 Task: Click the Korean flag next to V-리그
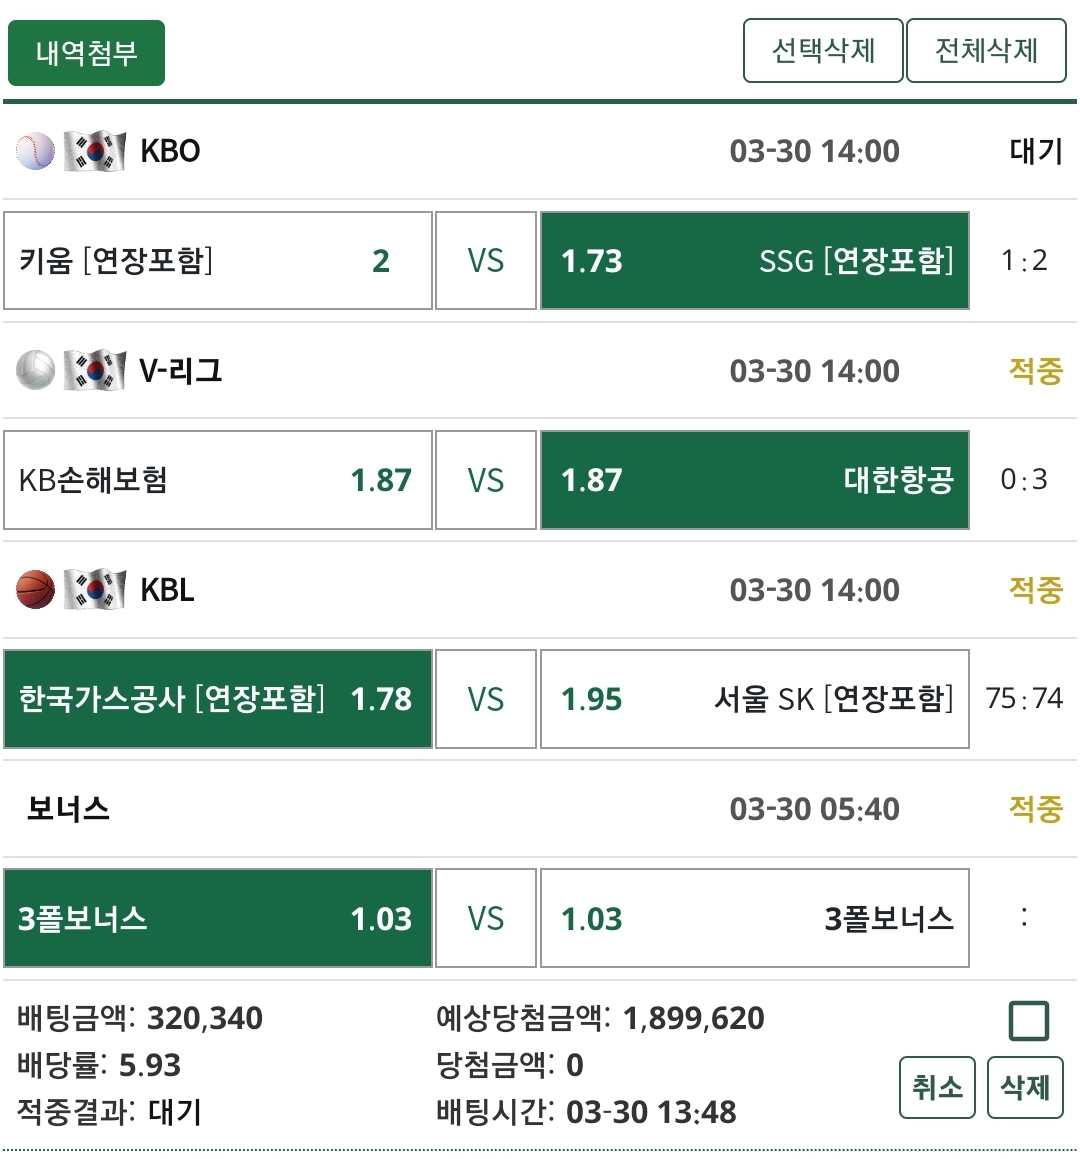95,370
